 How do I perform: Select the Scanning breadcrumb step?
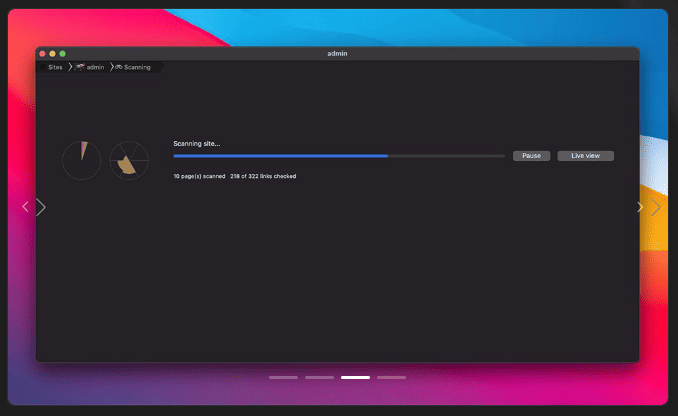click(x=137, y=67)
